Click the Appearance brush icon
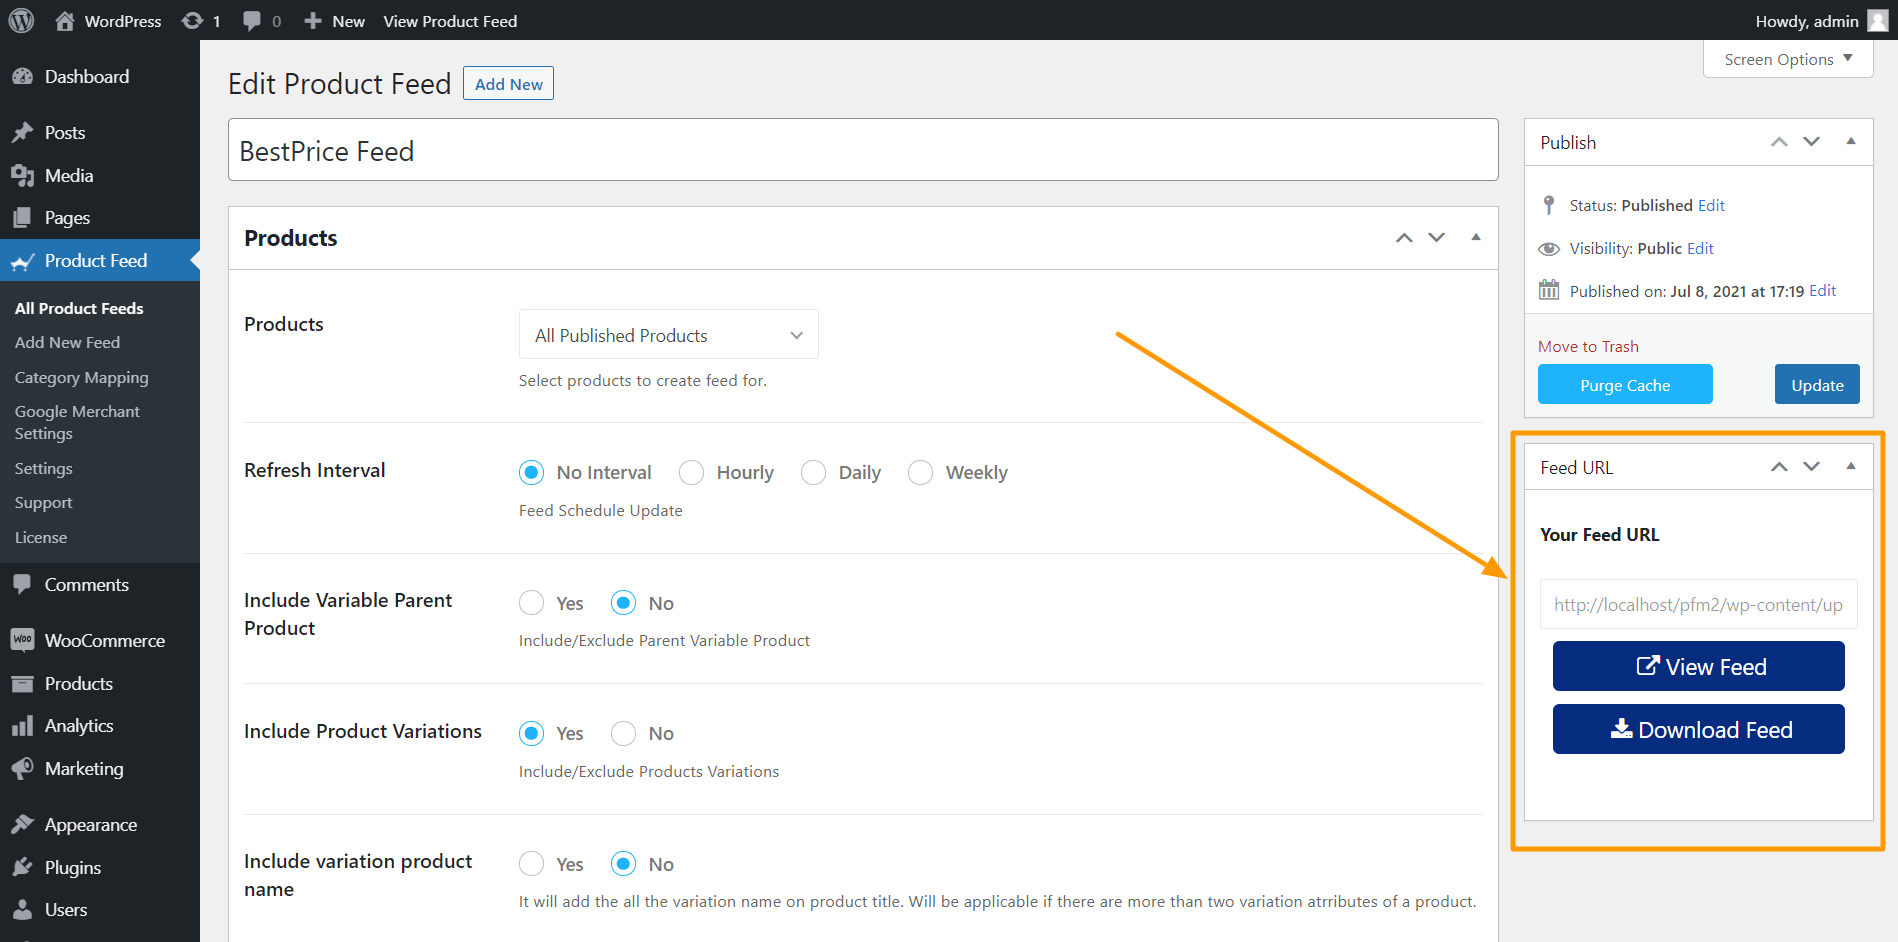1898x942 pixels. pos(22,825)
